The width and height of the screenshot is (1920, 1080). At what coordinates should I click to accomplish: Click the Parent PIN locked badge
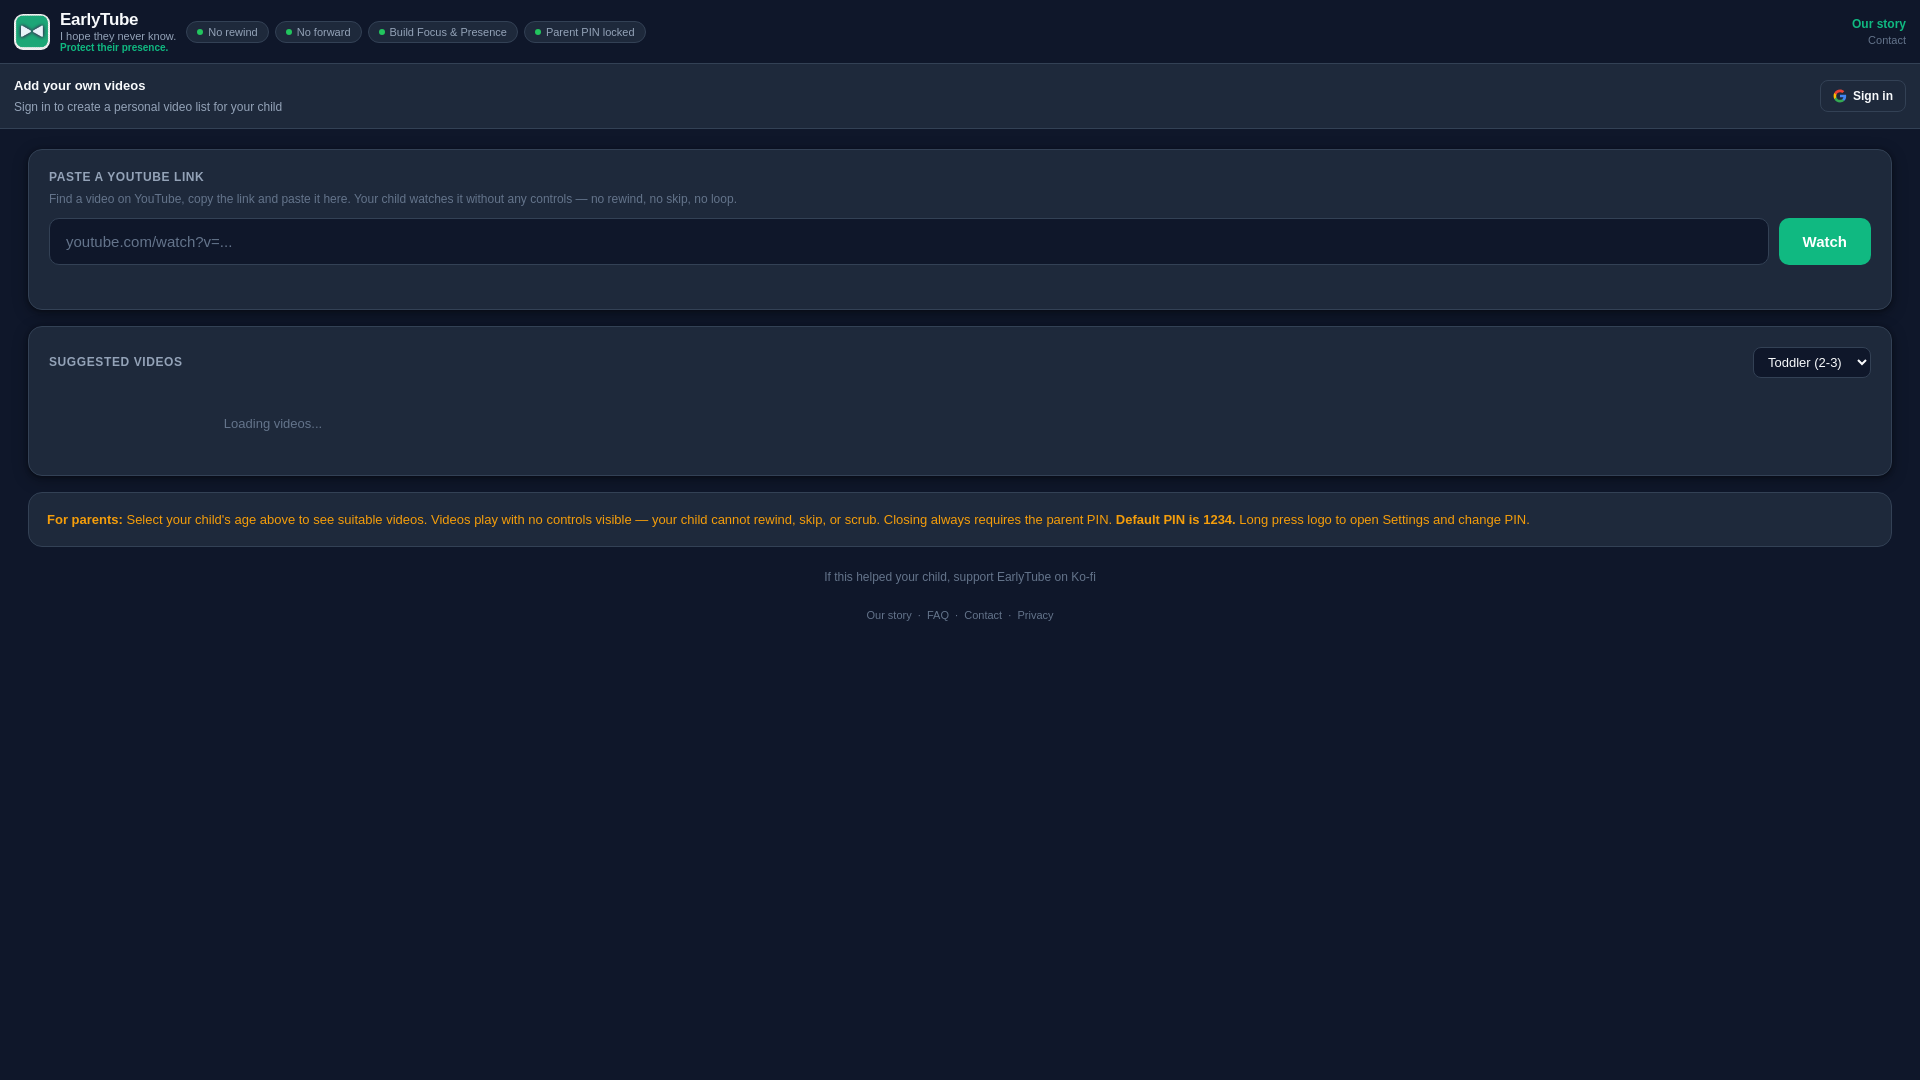pos(584,32)
